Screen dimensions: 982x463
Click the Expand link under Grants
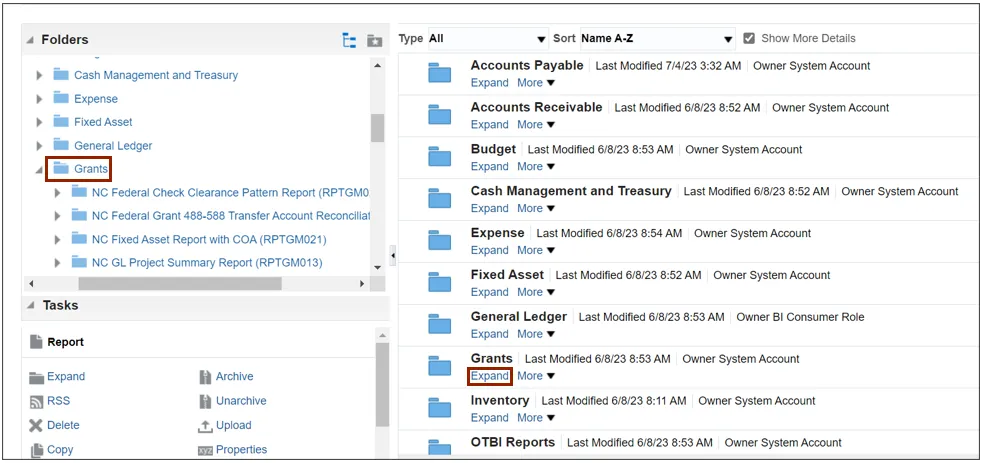[490, 376]
